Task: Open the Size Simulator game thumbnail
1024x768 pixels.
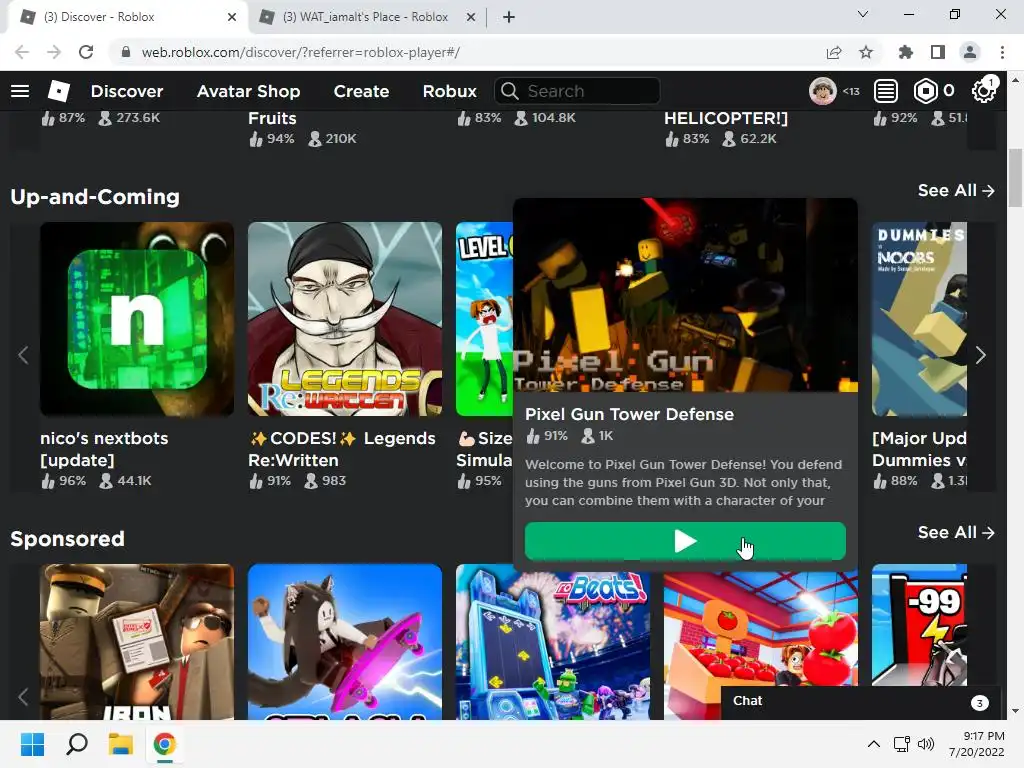Action: pyautogui.click(x=484, y=319)
